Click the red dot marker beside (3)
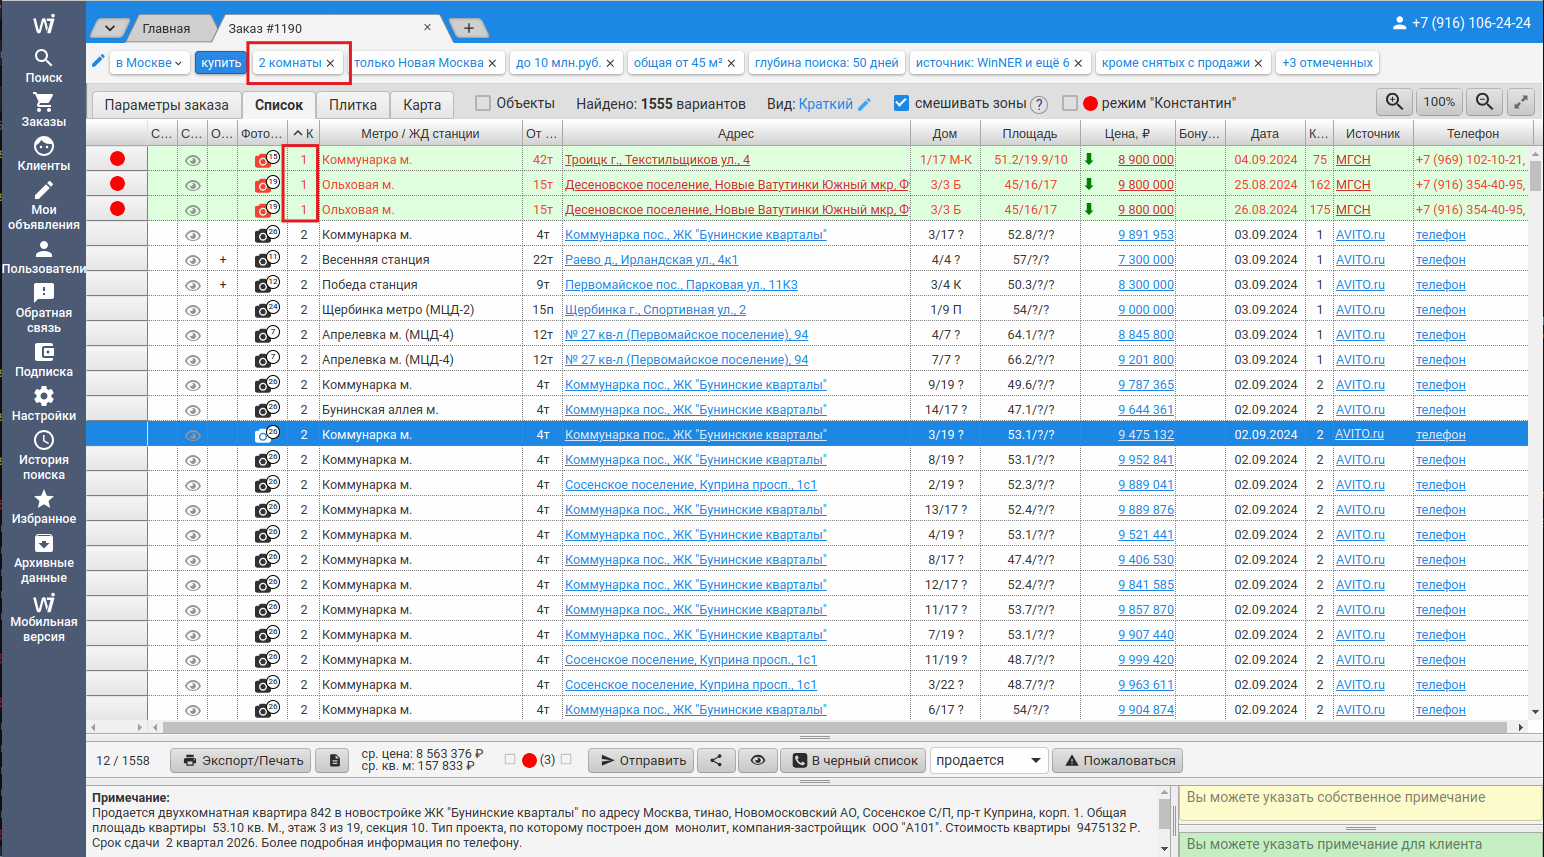The image size is (1544, 857). pos(529,760)
